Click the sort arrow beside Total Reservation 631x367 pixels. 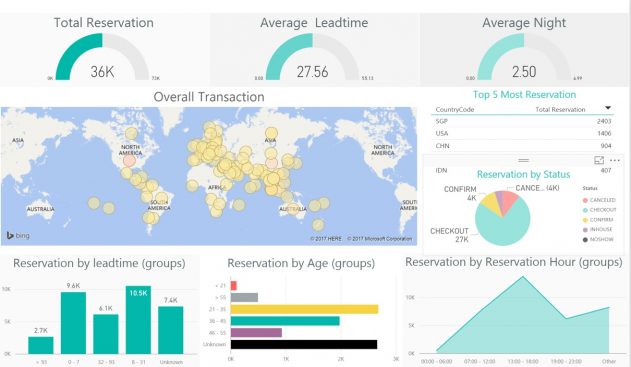pyautogui.click(x=608, y=108)
